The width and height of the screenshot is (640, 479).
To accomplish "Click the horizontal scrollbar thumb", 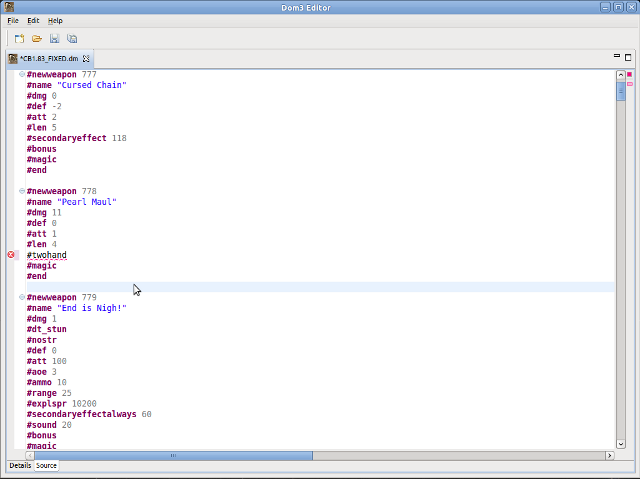I will [x=172, y=455].
